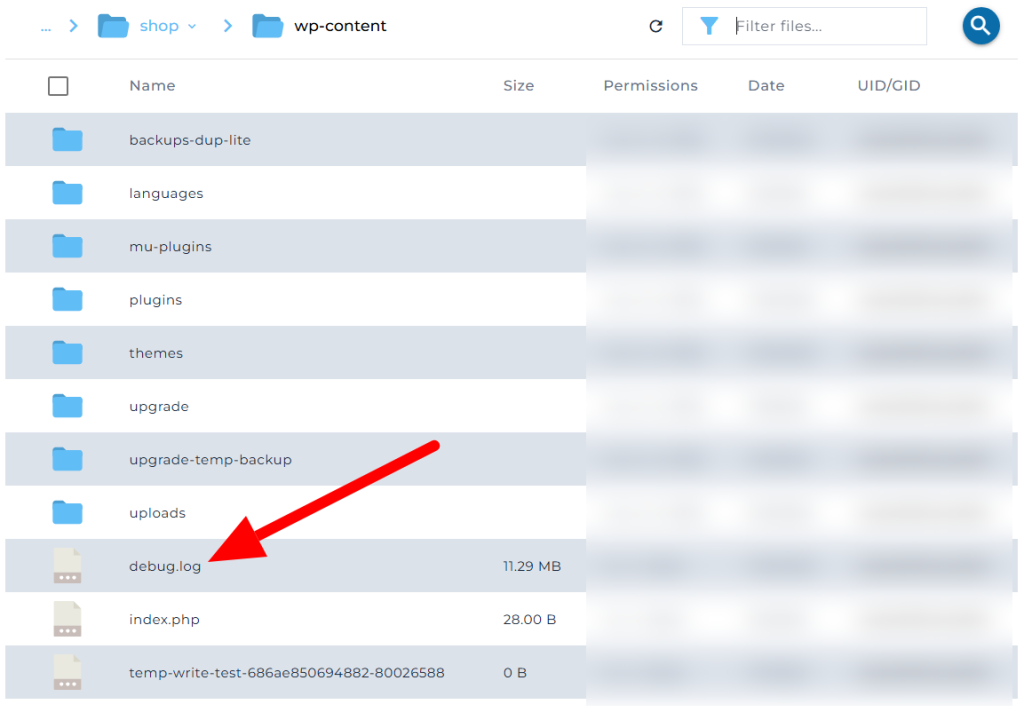This screenshot has height=728, width=1024.
Task: Click the blue search button
Action: point(980,26)
